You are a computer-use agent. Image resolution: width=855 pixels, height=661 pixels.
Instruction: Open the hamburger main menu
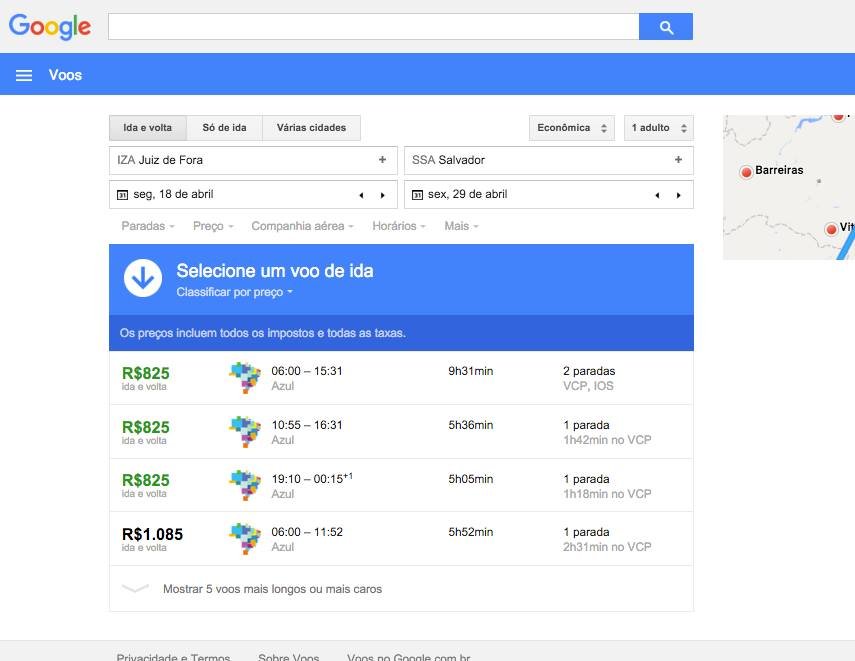coord(24,75)
